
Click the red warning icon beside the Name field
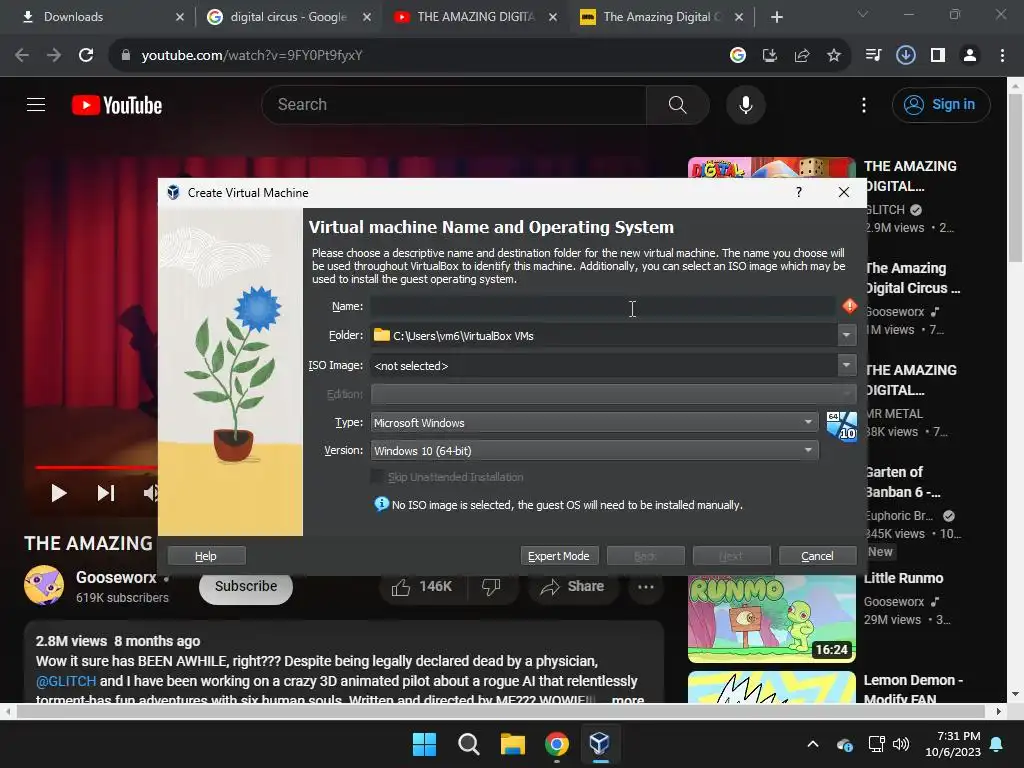tap(850, 306)
